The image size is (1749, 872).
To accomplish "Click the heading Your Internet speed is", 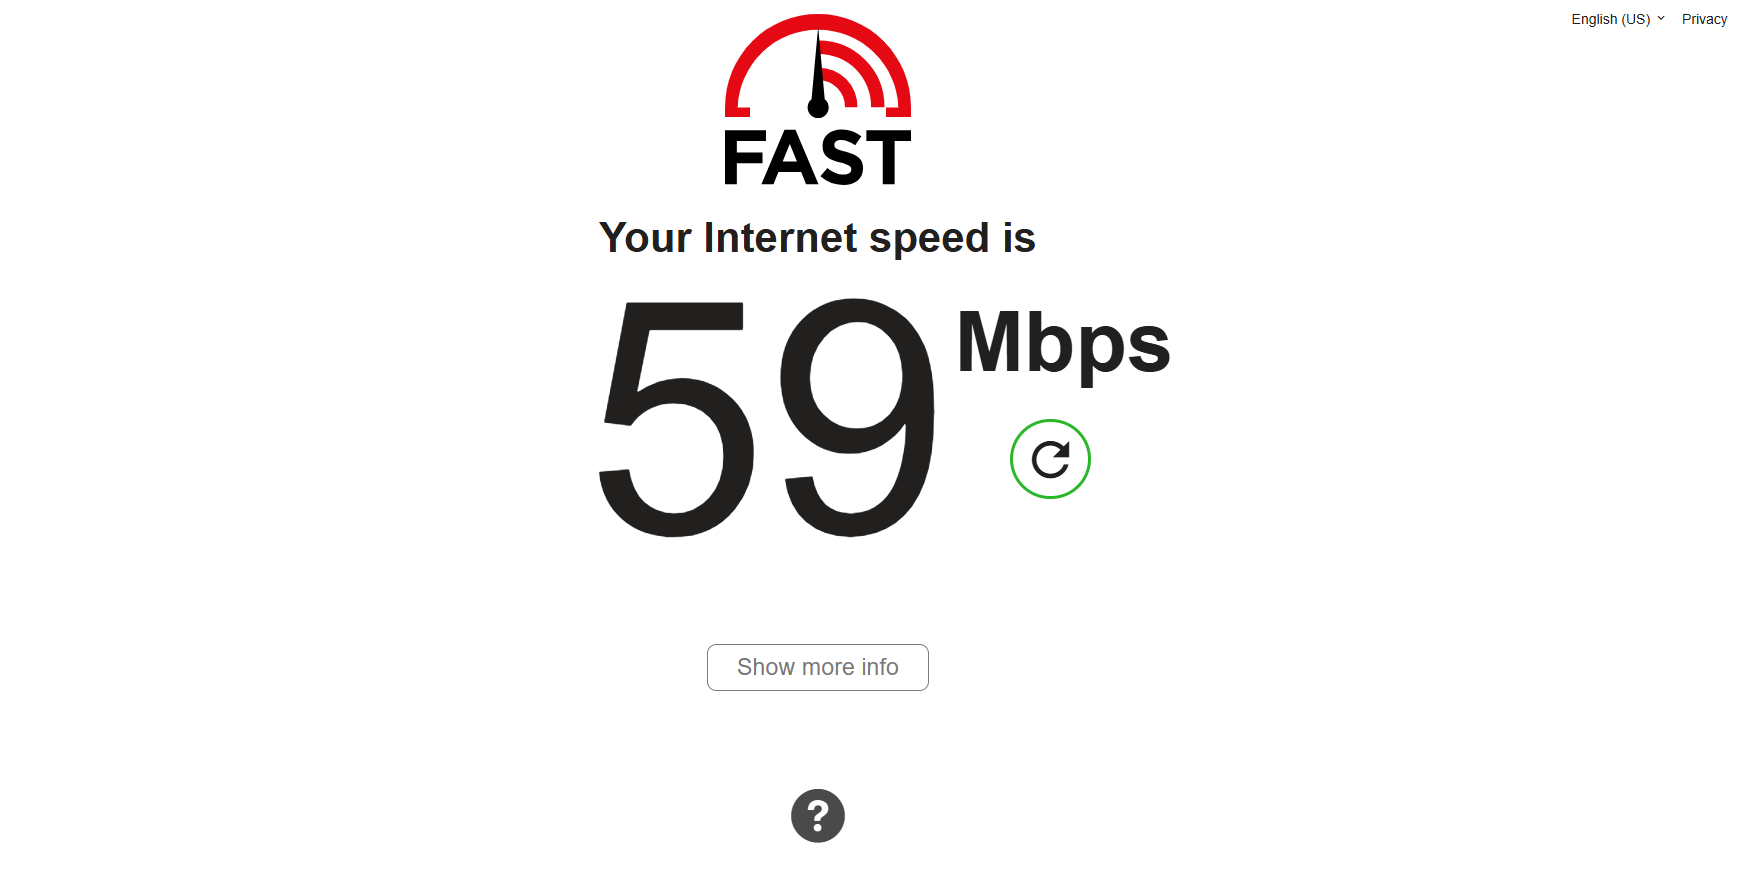I will point(817,239).
